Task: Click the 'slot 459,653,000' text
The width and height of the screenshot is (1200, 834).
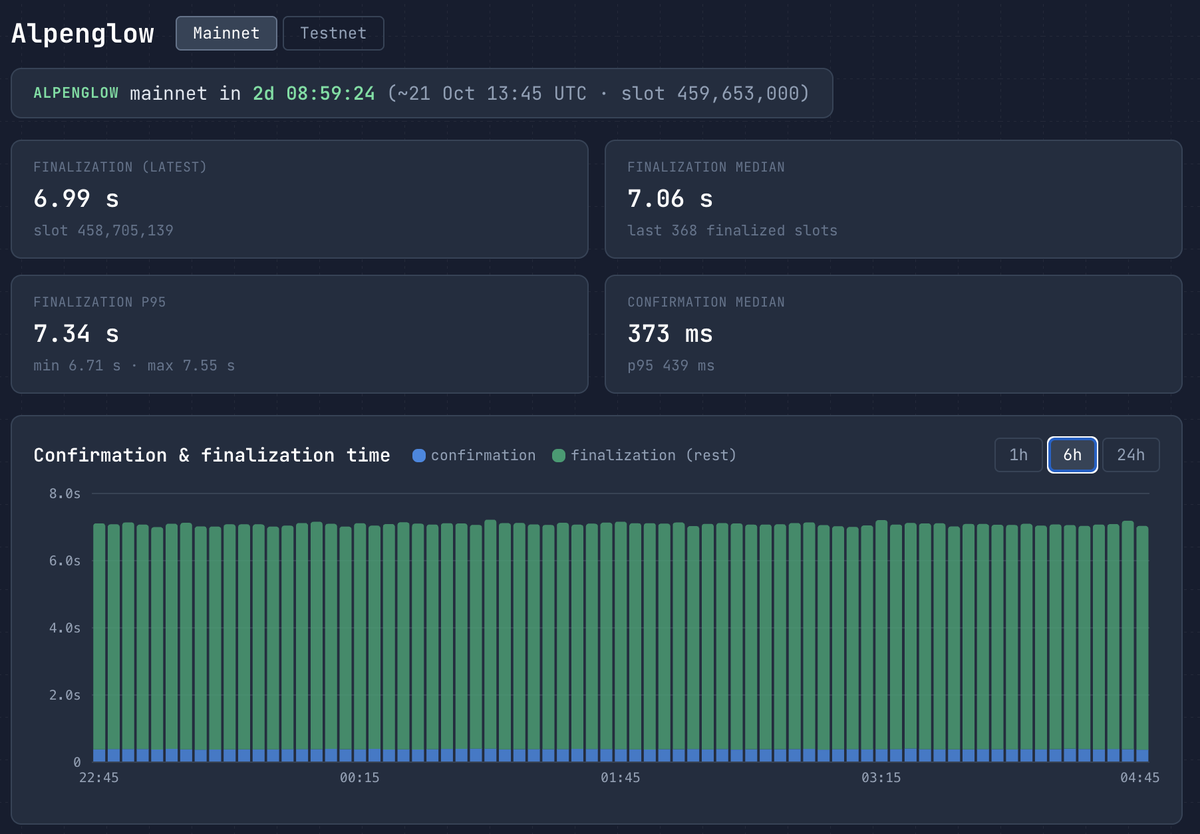Action: pyautogui.click(x=710, y=93)
